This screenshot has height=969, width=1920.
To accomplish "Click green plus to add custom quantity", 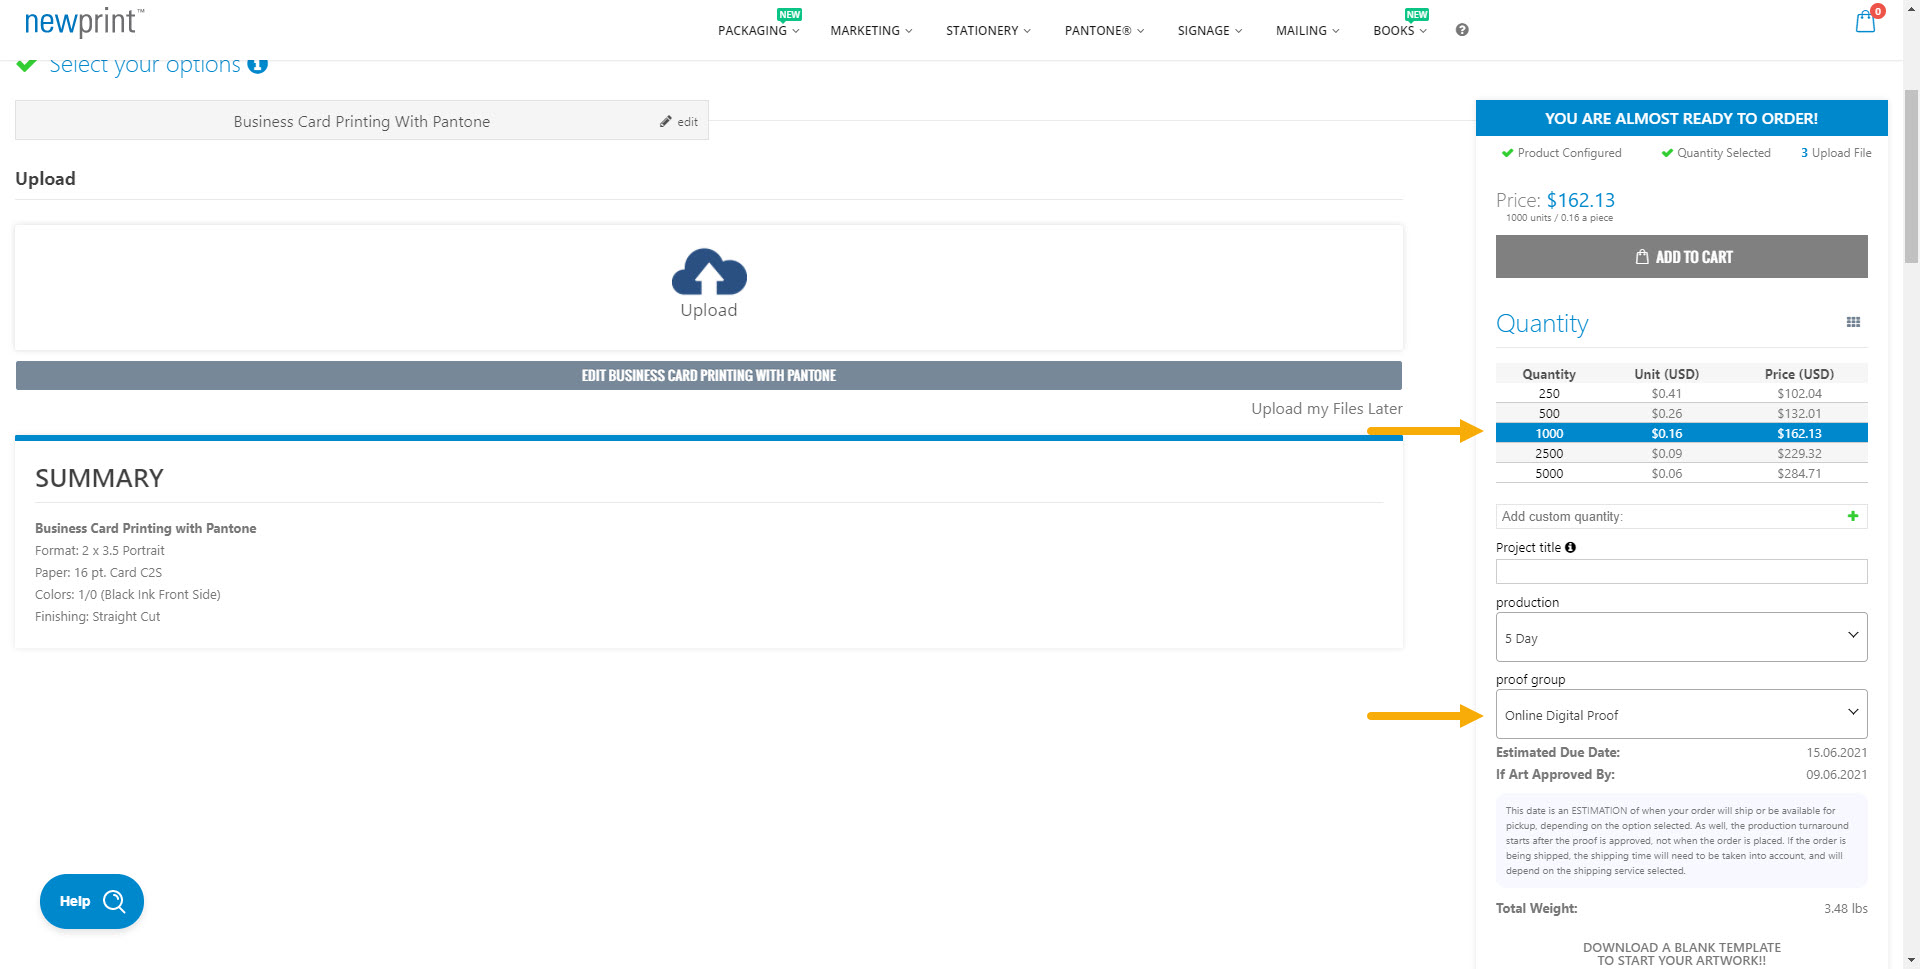I will (1853, 516).
